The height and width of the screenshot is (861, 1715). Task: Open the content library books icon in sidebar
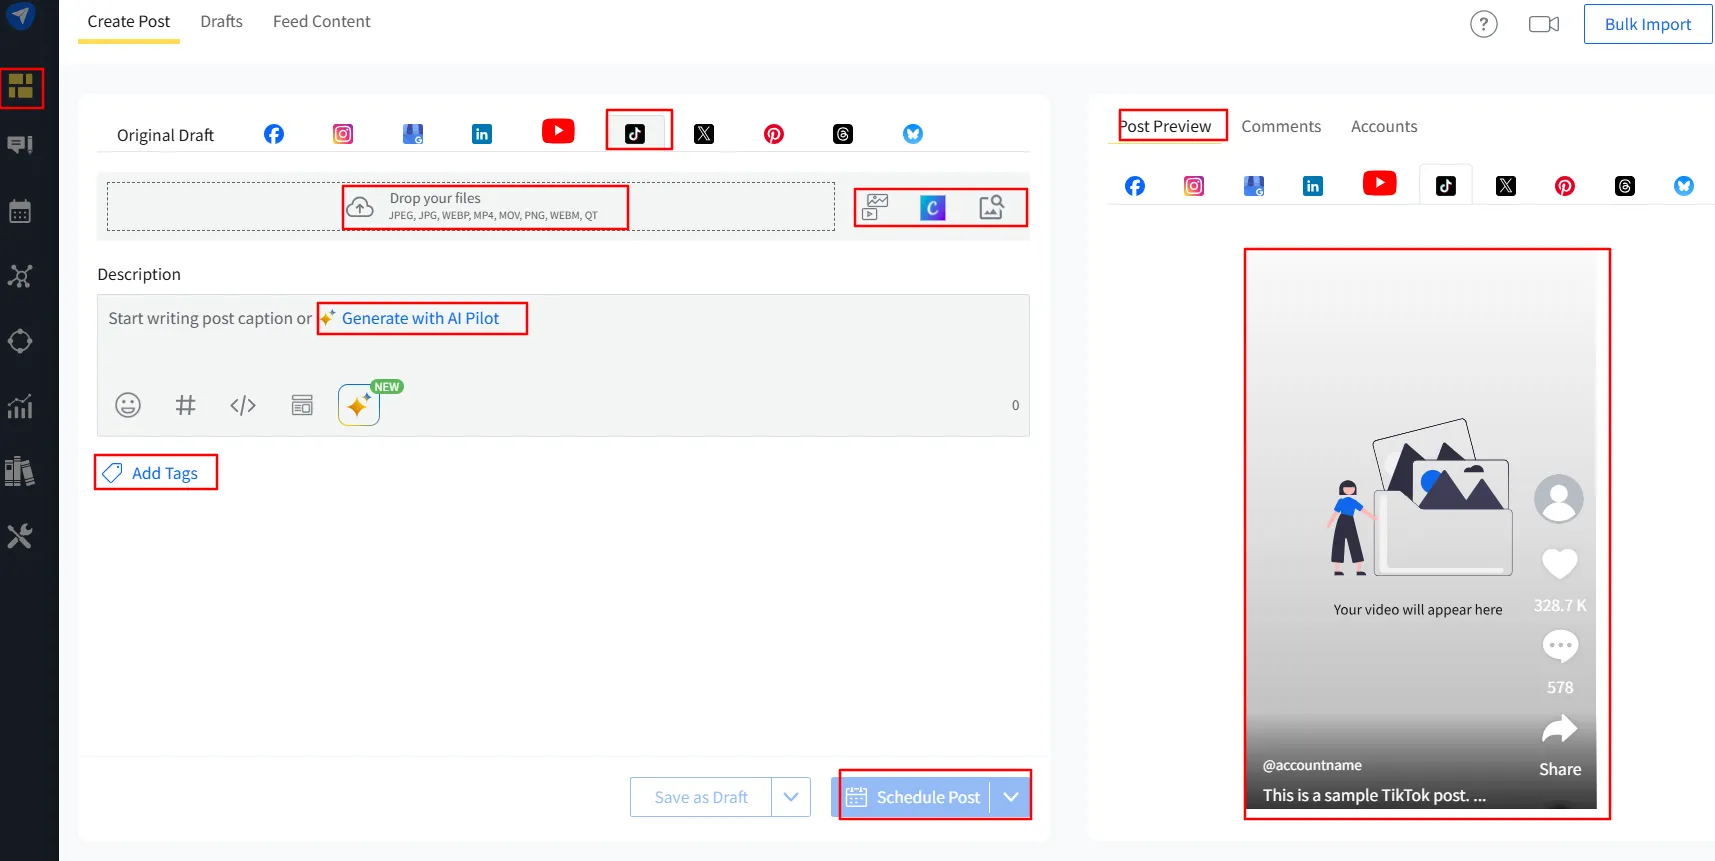click(x=20, y=471)
